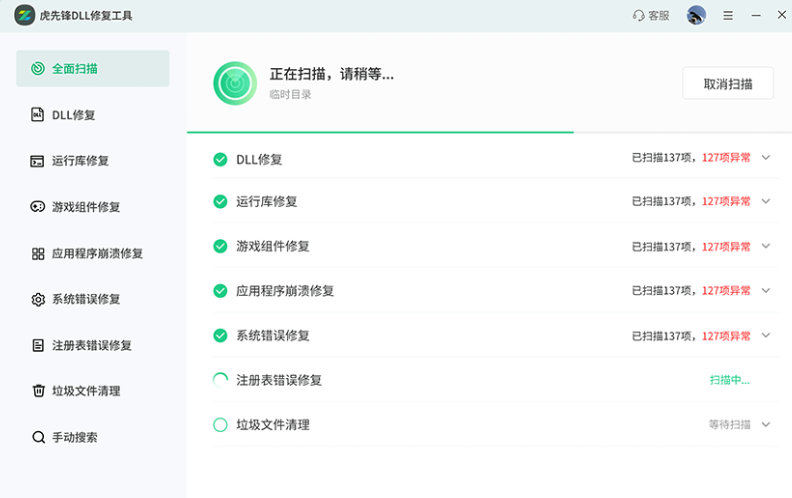Click the 游戏组件修复 gamepad icon
The image size is (792, 498).
[x=37, y=207]
